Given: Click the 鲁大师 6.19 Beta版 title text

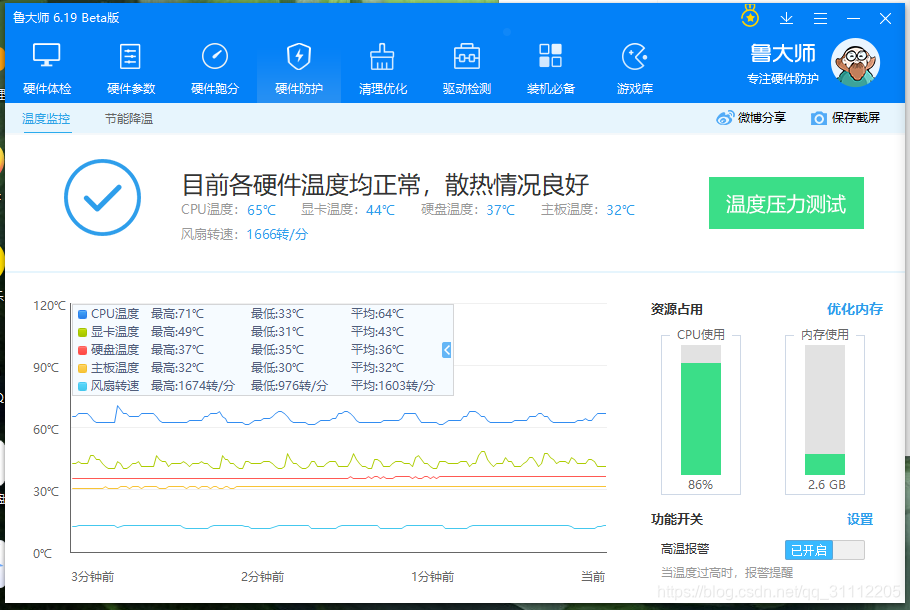Looking at the screenshot, I should click(x=66, y=18).
